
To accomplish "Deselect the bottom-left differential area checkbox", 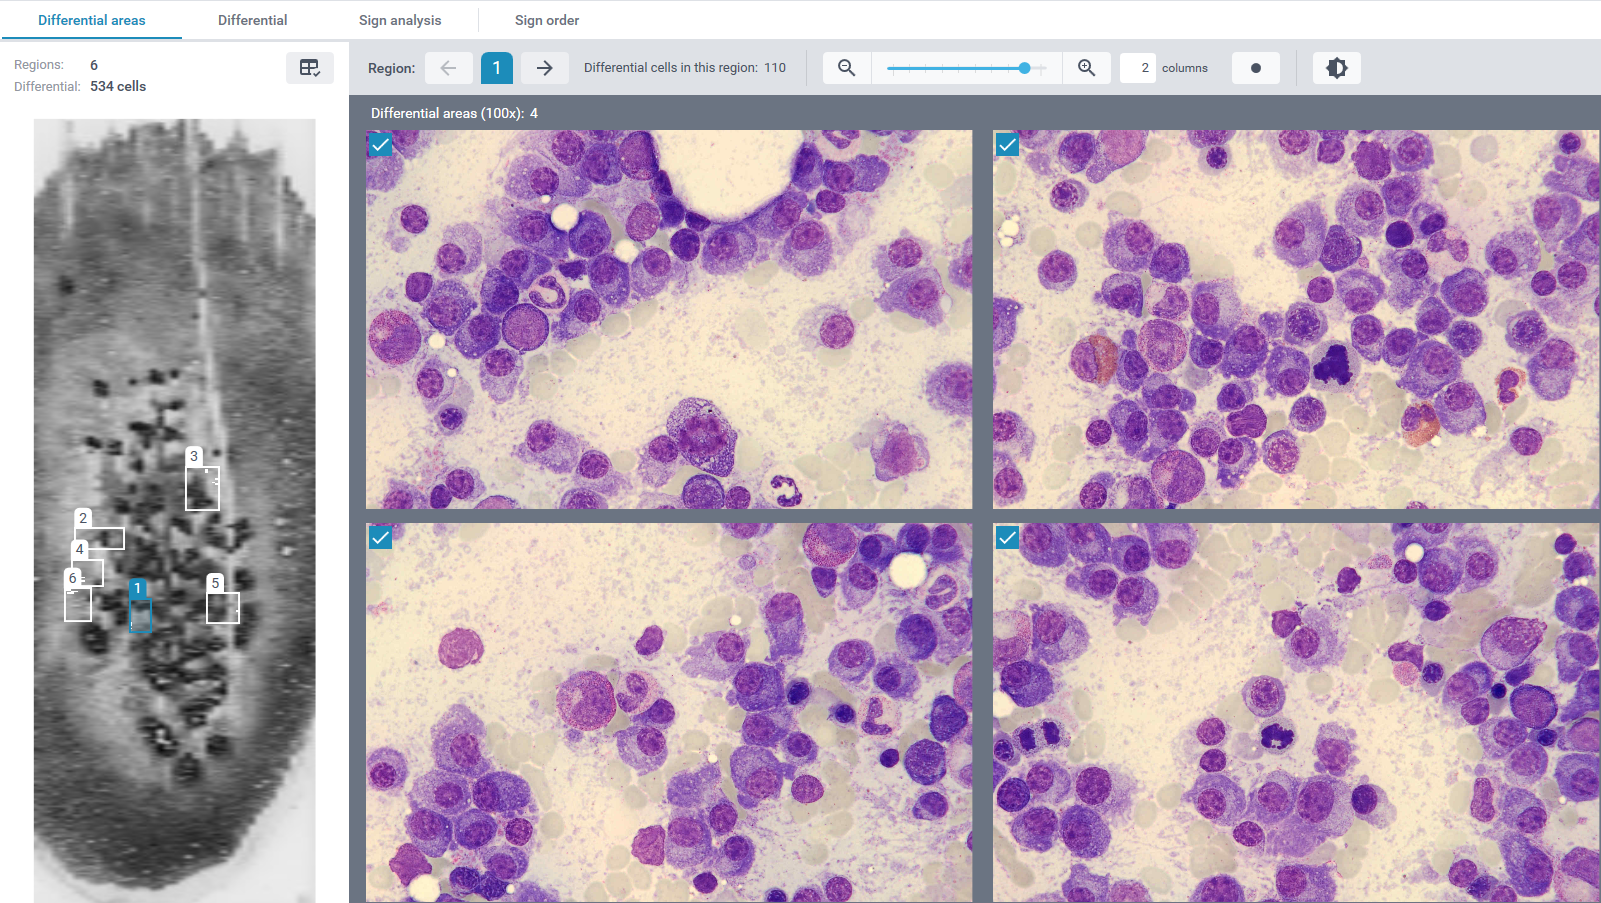I will (x=381, y=538).
